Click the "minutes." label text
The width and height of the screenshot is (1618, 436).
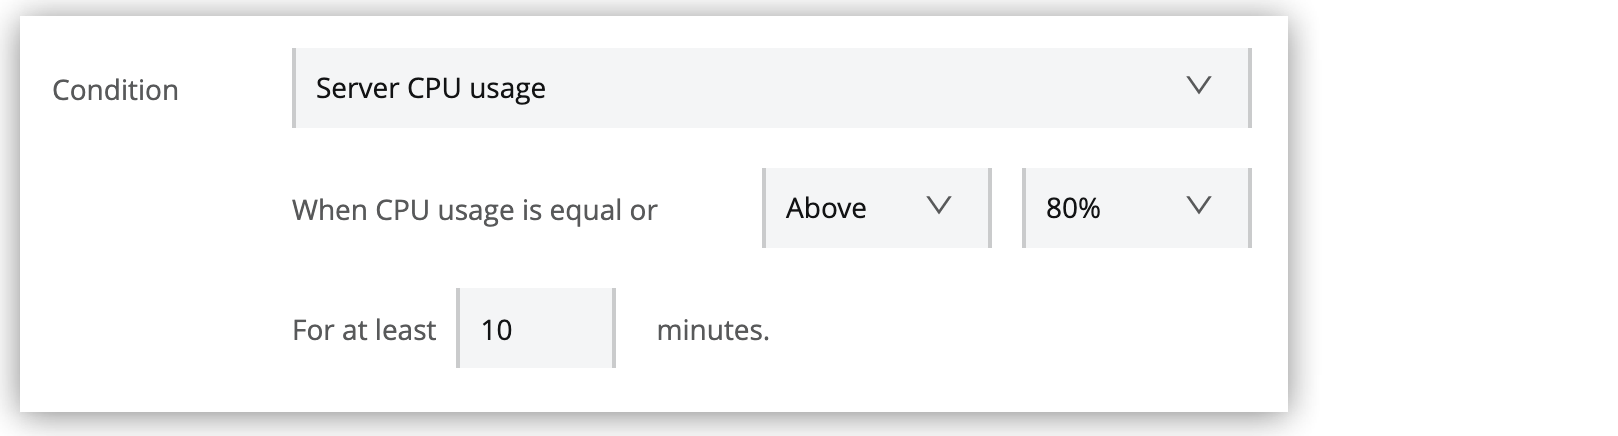712,330
